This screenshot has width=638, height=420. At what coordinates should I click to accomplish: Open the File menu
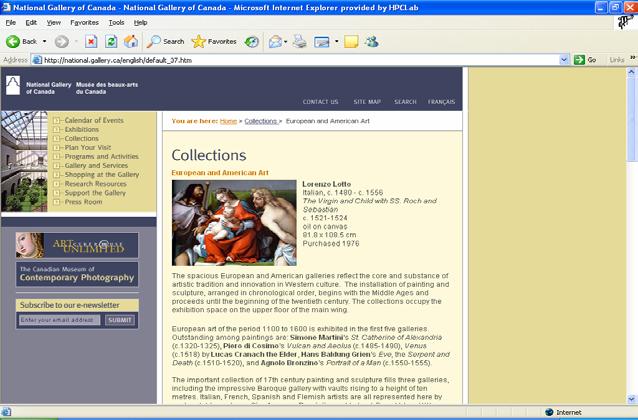(x=11, y=22)
